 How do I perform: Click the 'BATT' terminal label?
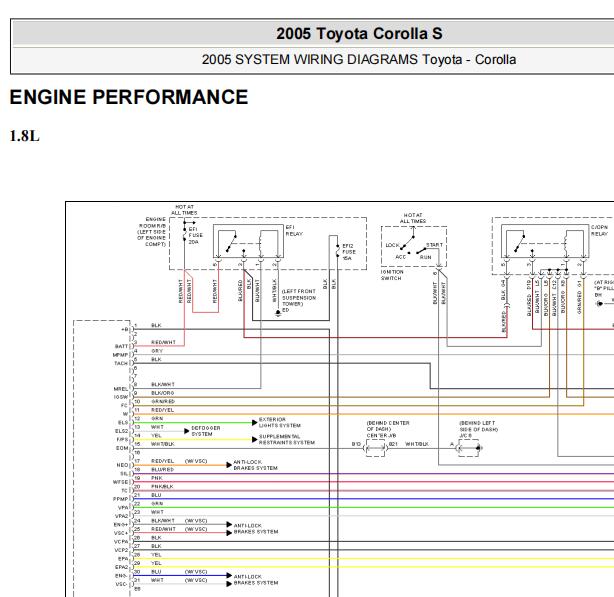[x=121, y=346]
